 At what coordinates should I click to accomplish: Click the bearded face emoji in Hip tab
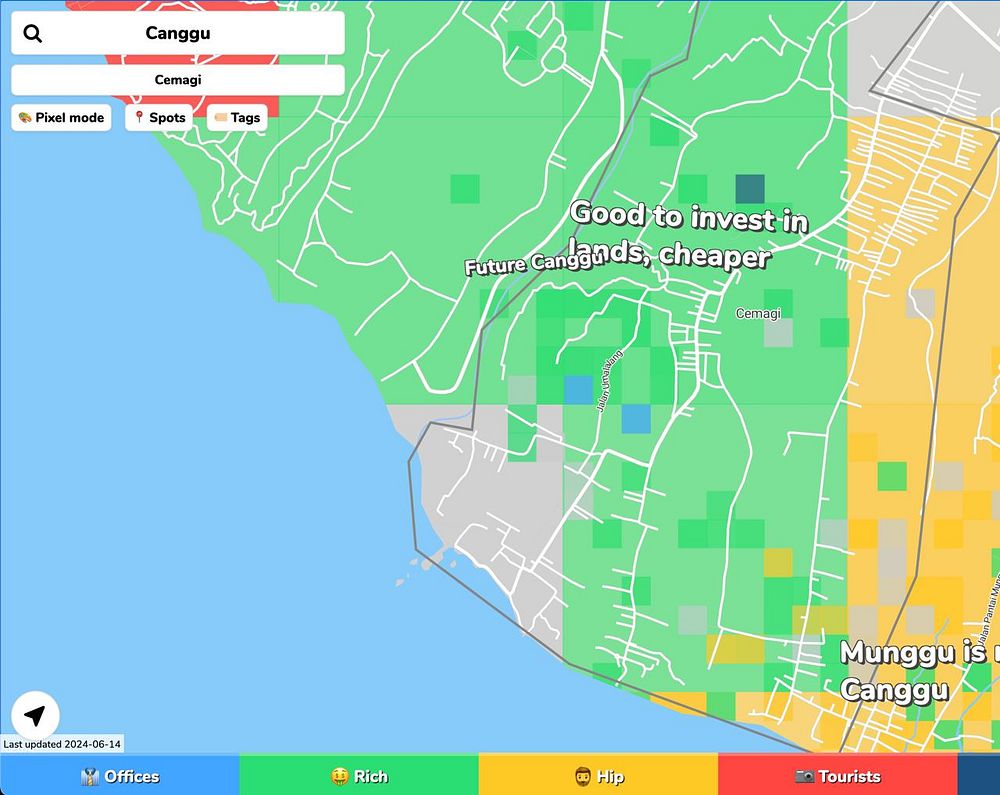coord(582,776)
